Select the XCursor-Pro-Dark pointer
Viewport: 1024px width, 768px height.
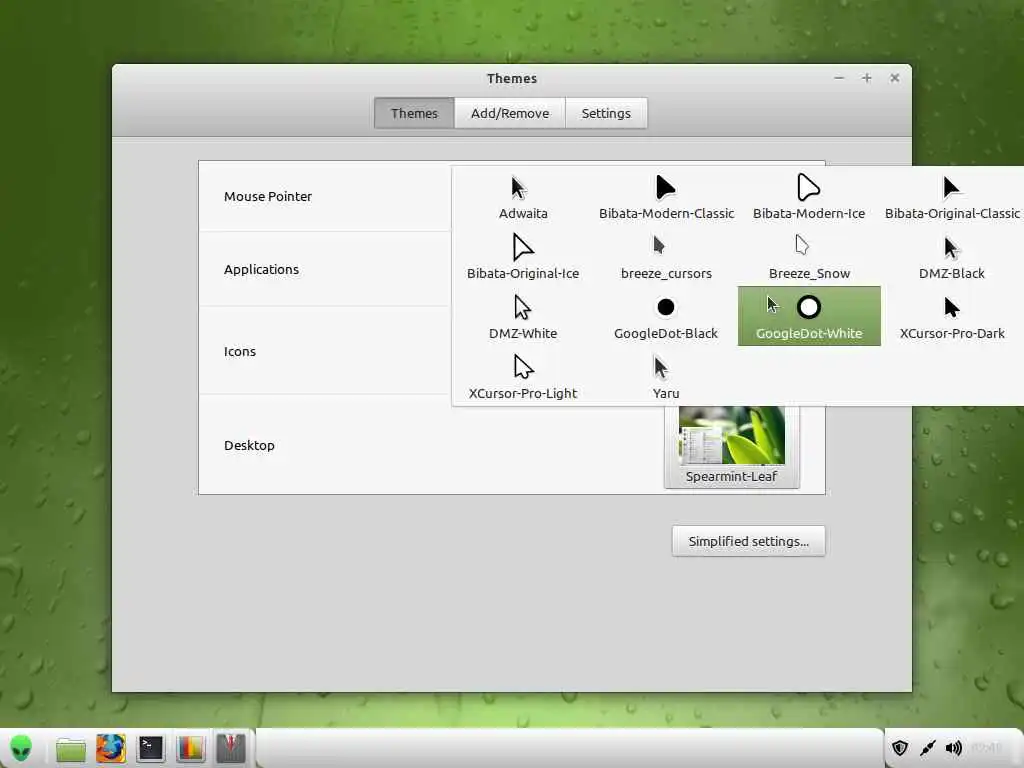pos(952,317)
